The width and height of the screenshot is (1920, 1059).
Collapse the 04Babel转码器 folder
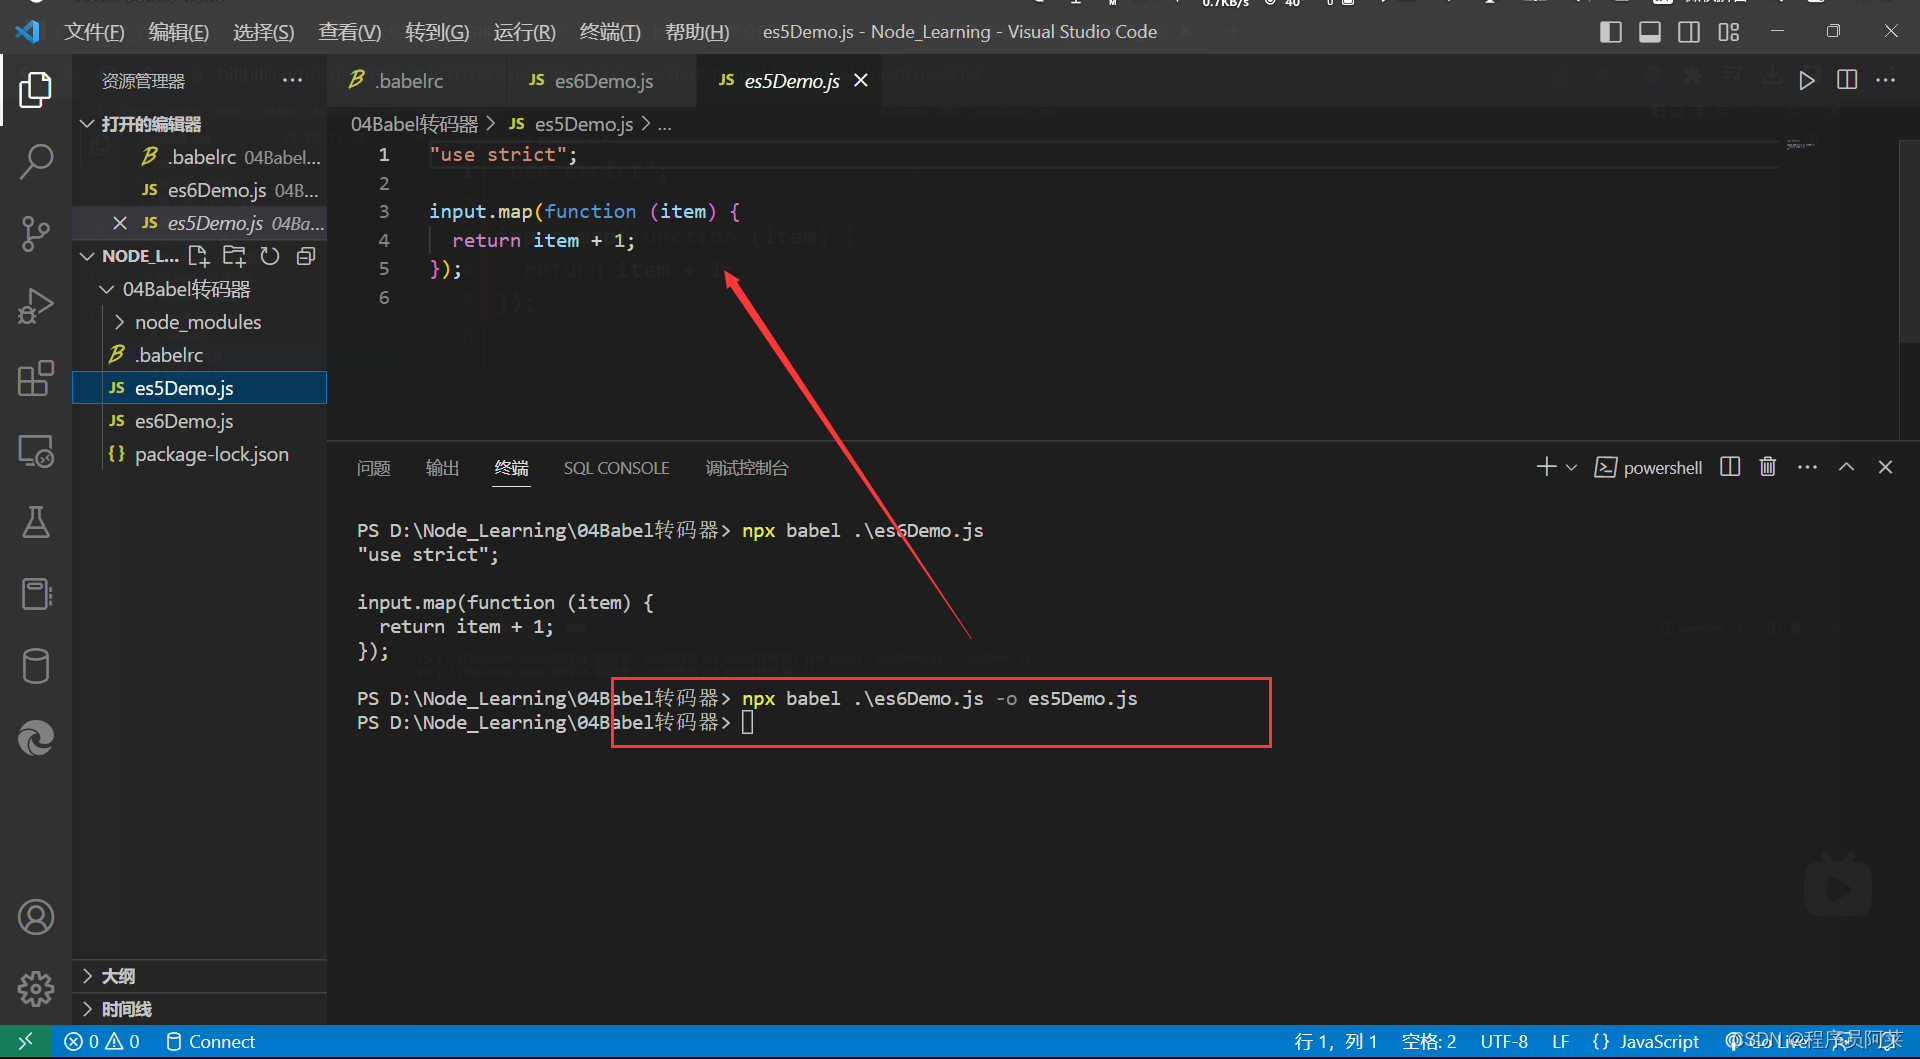tap(107, 289)
